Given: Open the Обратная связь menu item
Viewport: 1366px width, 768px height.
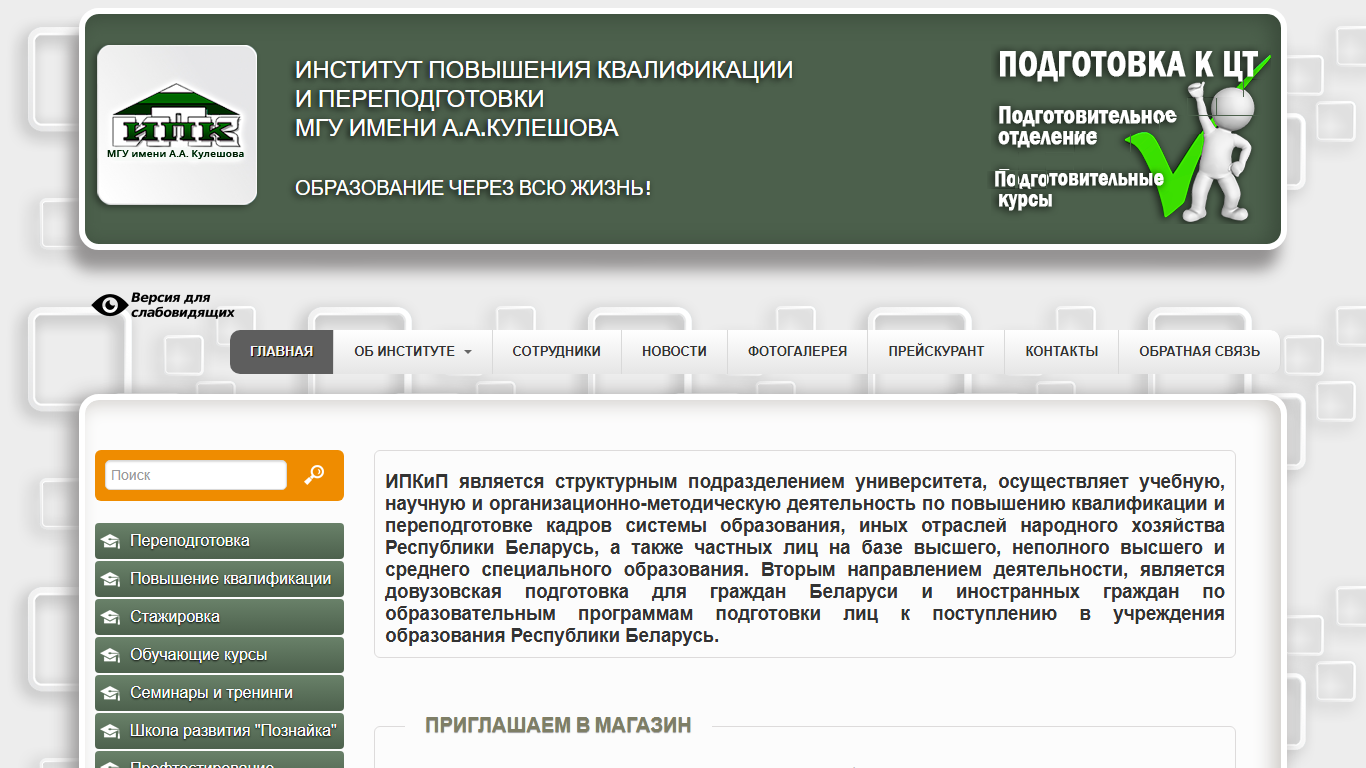Looking at the screenshot, I should pyautogui.click(x=1199, y=352).
